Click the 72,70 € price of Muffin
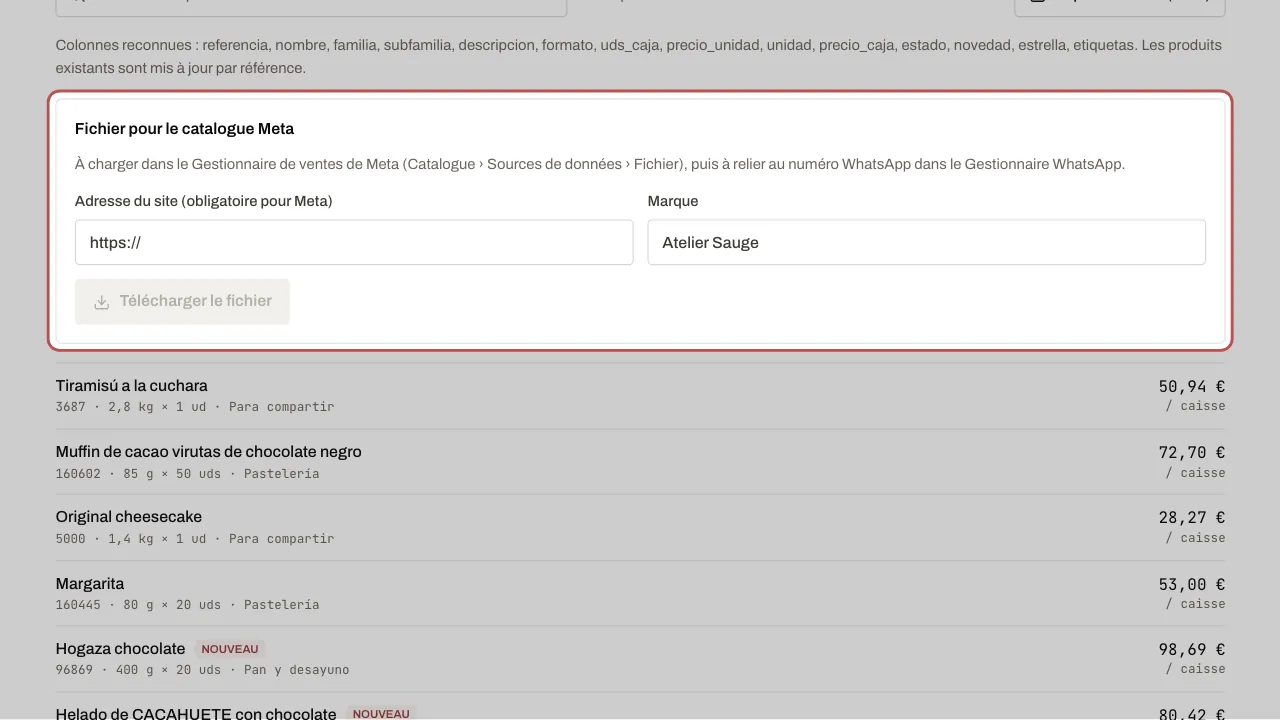 click(1192, 452)
